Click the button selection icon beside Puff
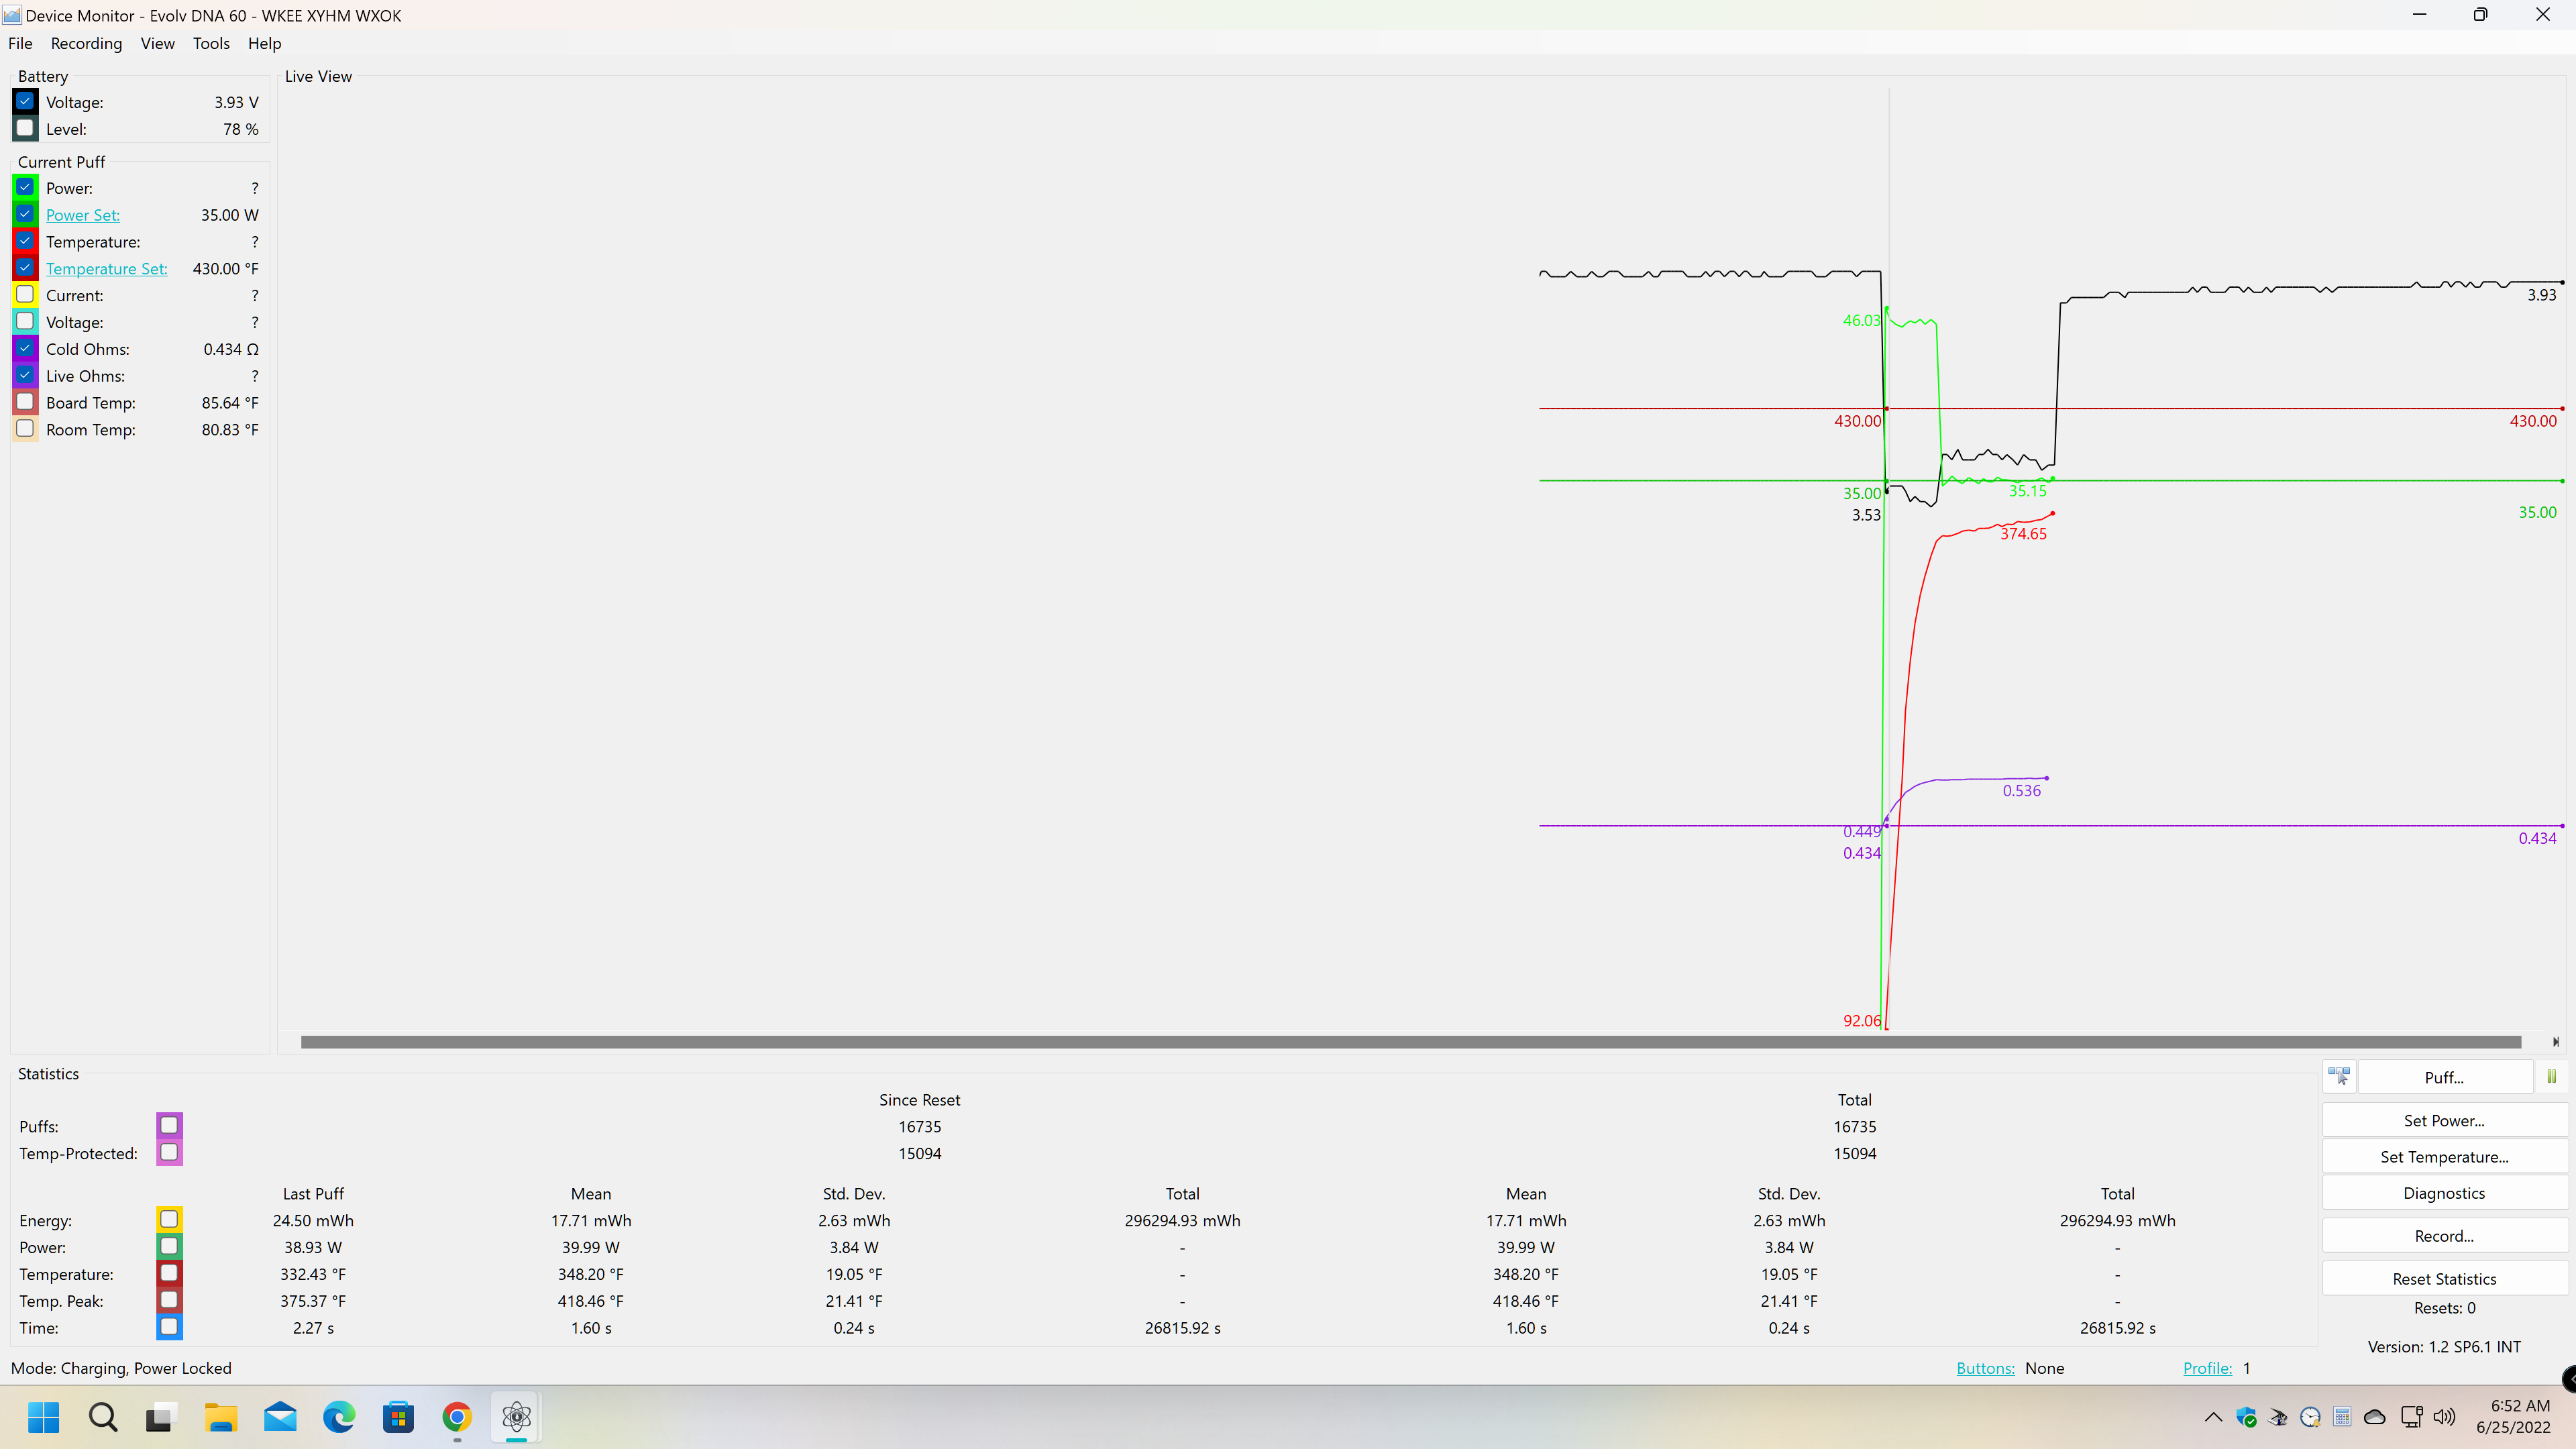This screenshot has width=2576, height=1449. coord(2339,1077)
